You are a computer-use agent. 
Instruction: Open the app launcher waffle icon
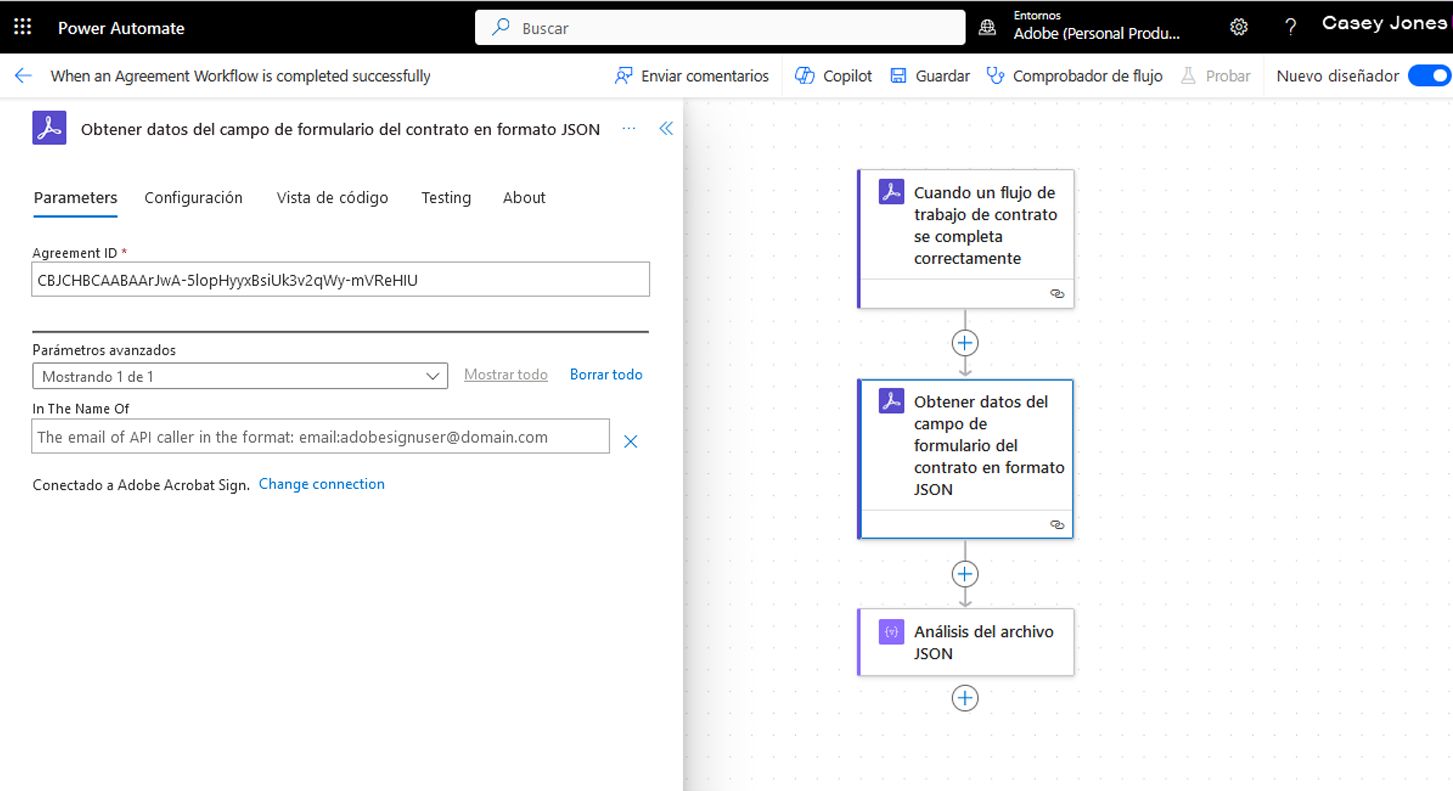[x=22, y=27]
